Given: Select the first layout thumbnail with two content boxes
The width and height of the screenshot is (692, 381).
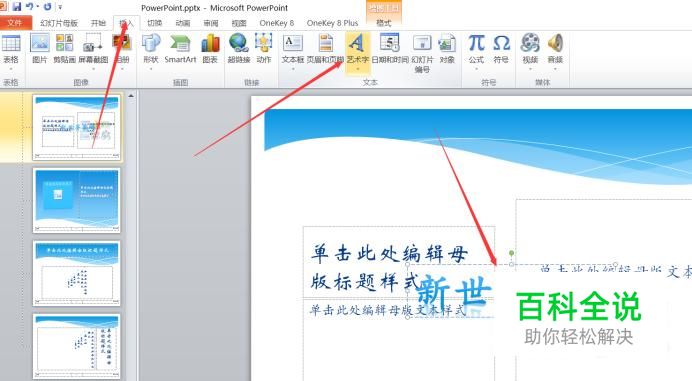Looking at the screenshot, I should point(77,128).
